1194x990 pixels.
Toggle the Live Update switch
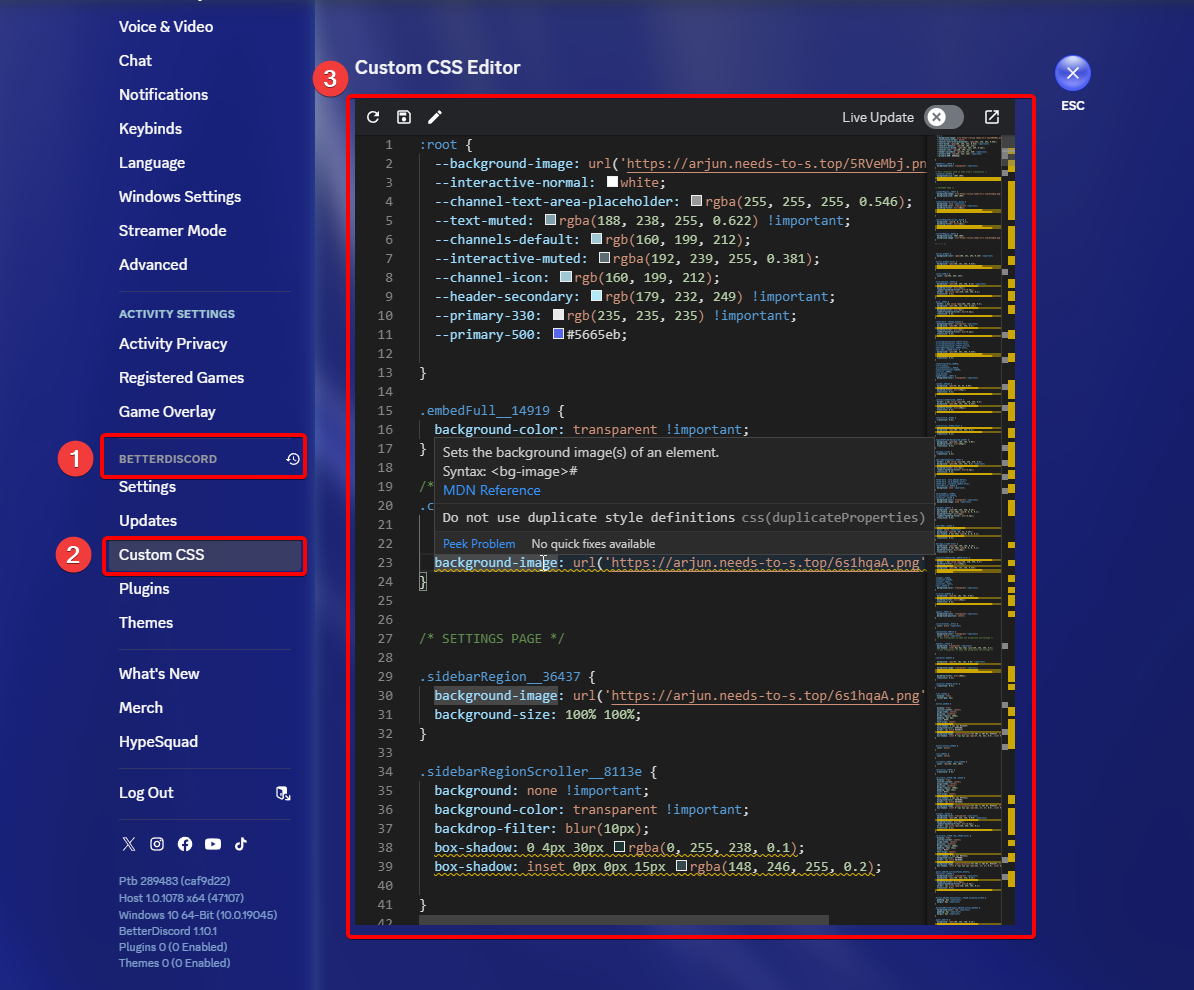(943, 117)
